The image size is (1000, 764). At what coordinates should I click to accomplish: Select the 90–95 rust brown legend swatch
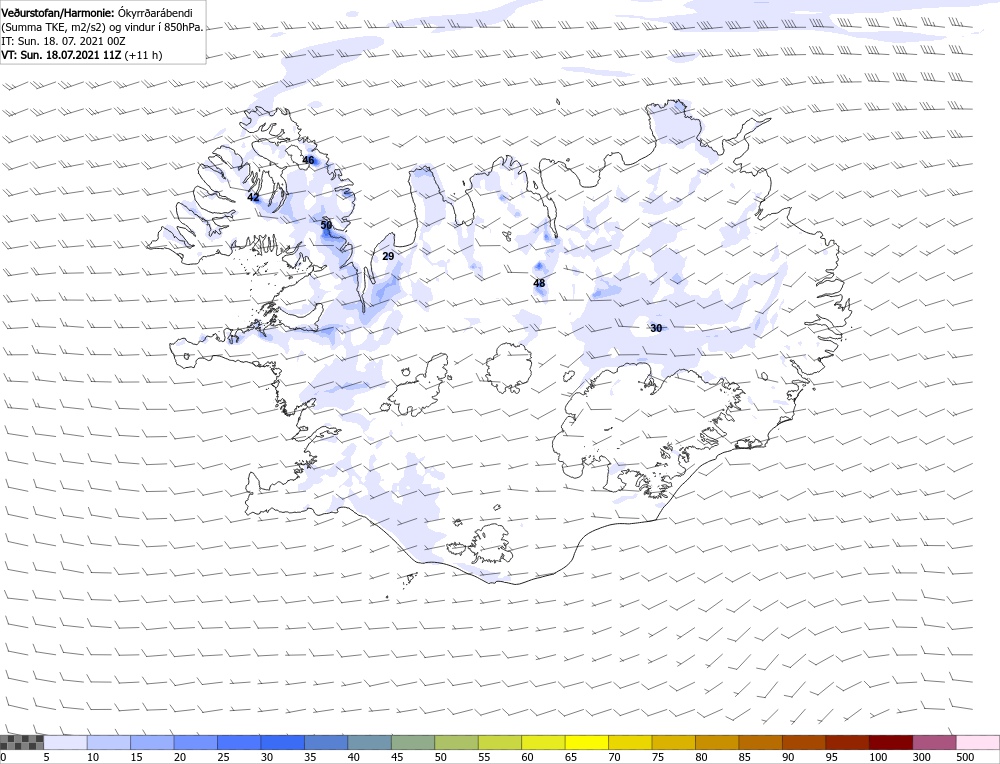[x=804, y=742]
